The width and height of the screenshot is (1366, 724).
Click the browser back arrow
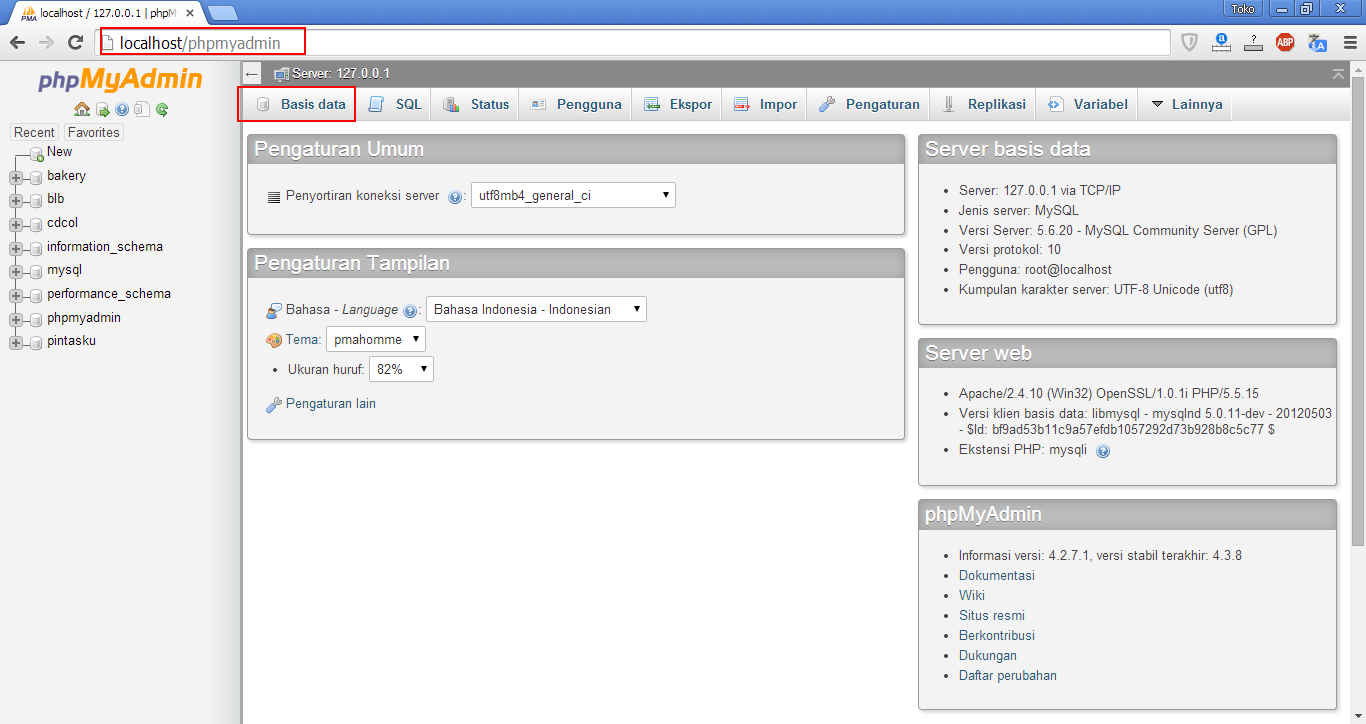point(17,42)
